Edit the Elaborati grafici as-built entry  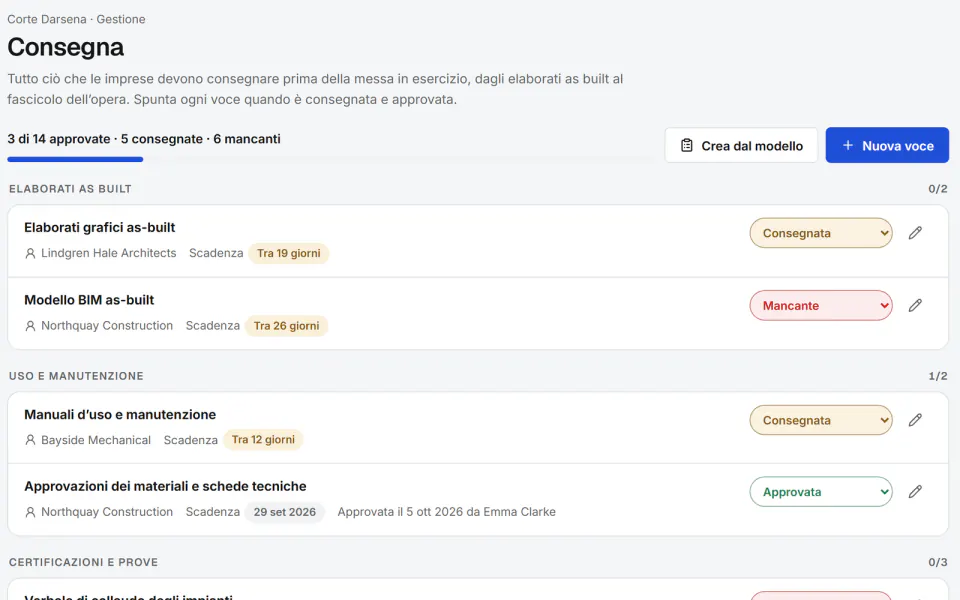pyautogui.click(x=915, y=233)
